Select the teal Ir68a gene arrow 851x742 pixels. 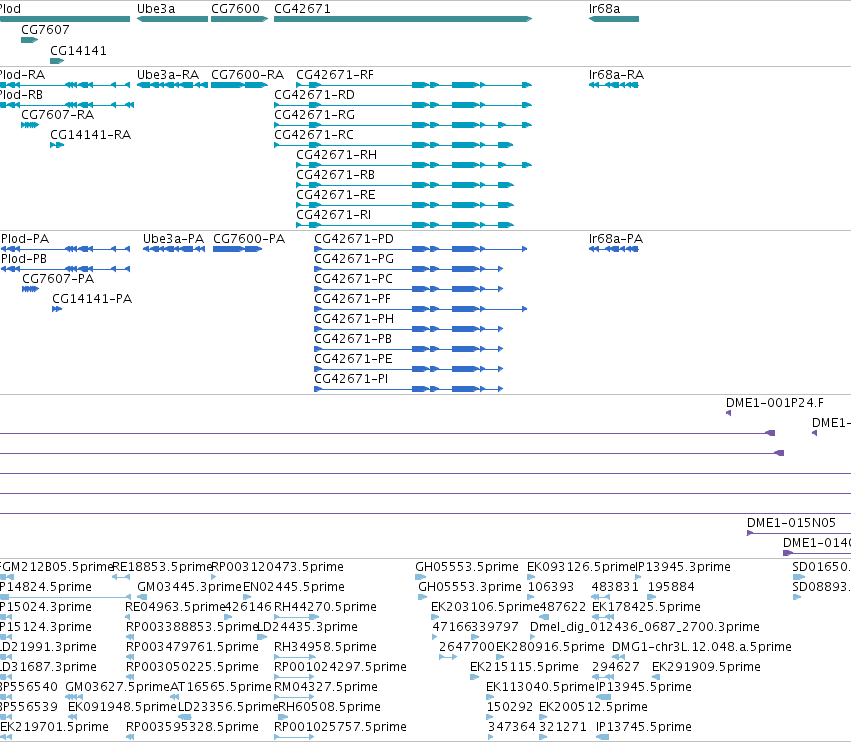(x=614, y=19)
